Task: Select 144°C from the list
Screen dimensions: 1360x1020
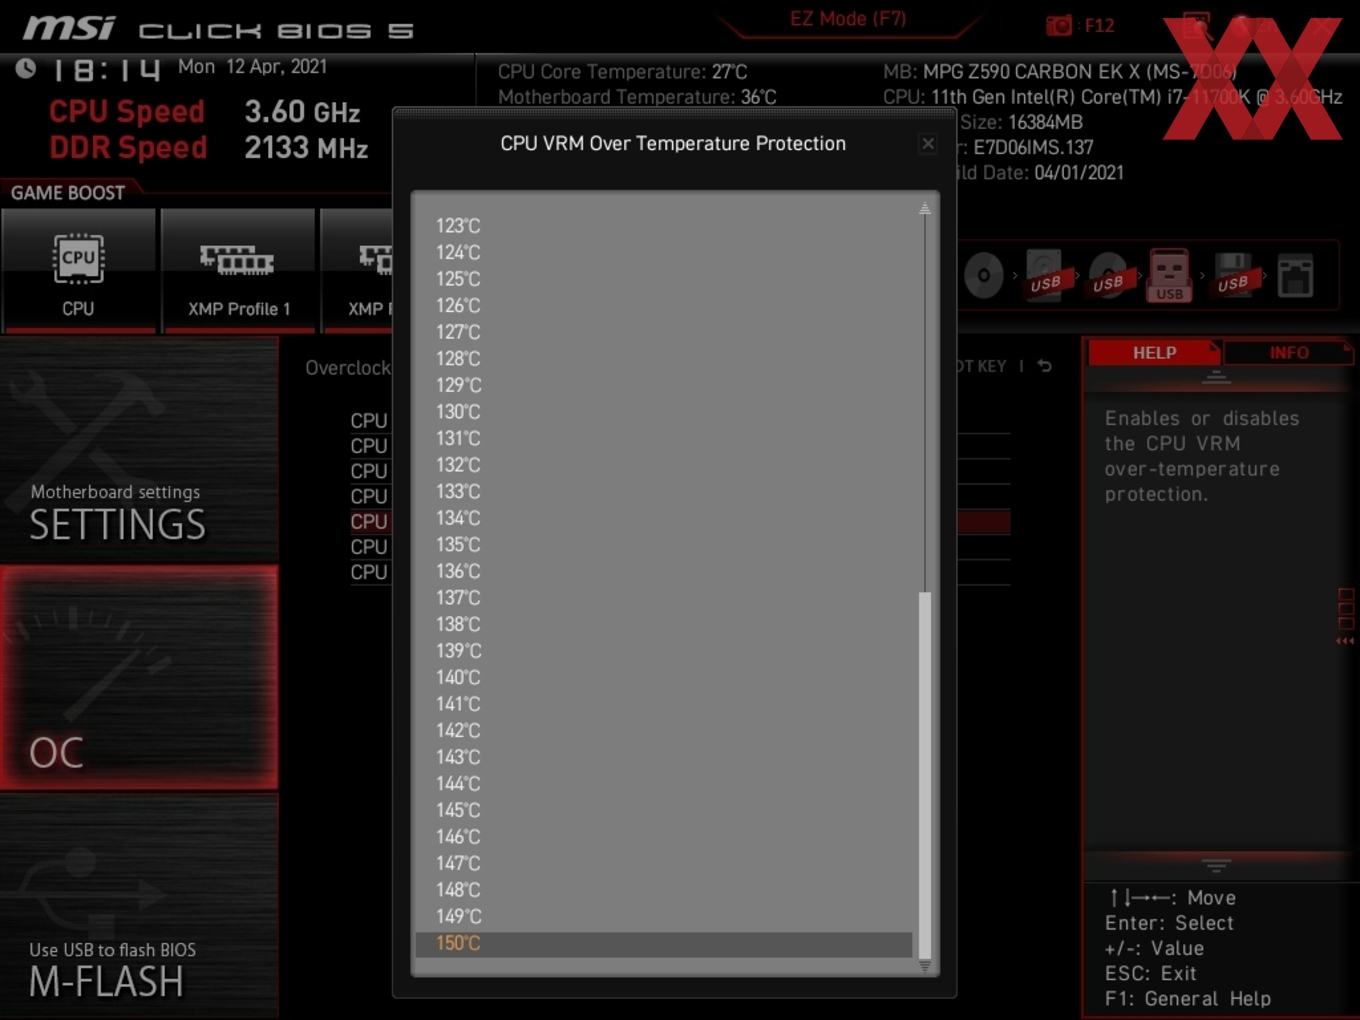Action: (664, 784)
